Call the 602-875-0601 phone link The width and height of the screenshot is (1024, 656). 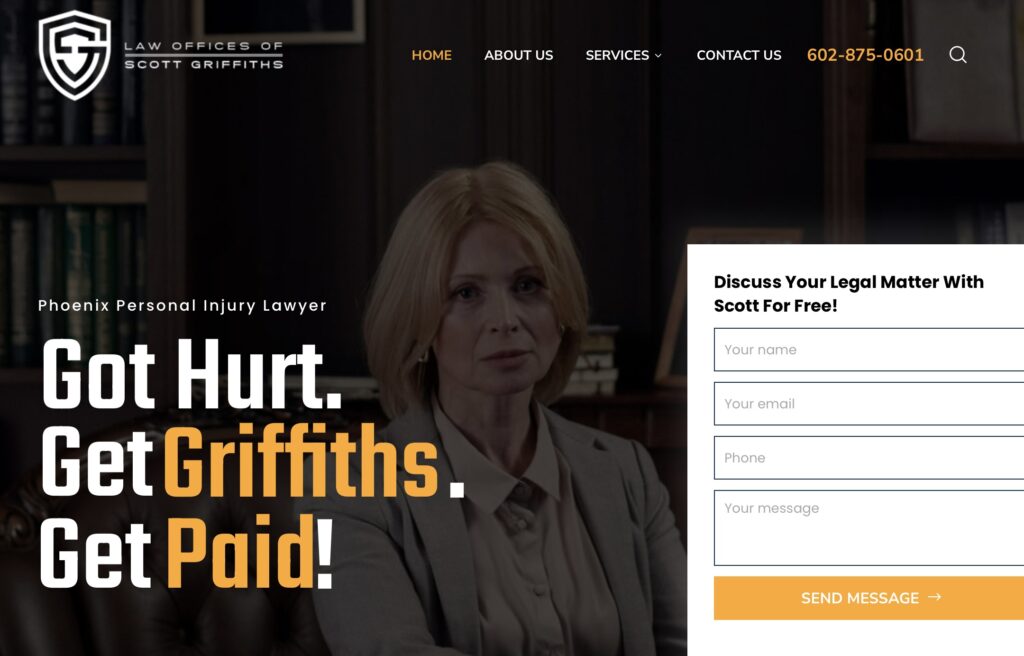[865, 55]
